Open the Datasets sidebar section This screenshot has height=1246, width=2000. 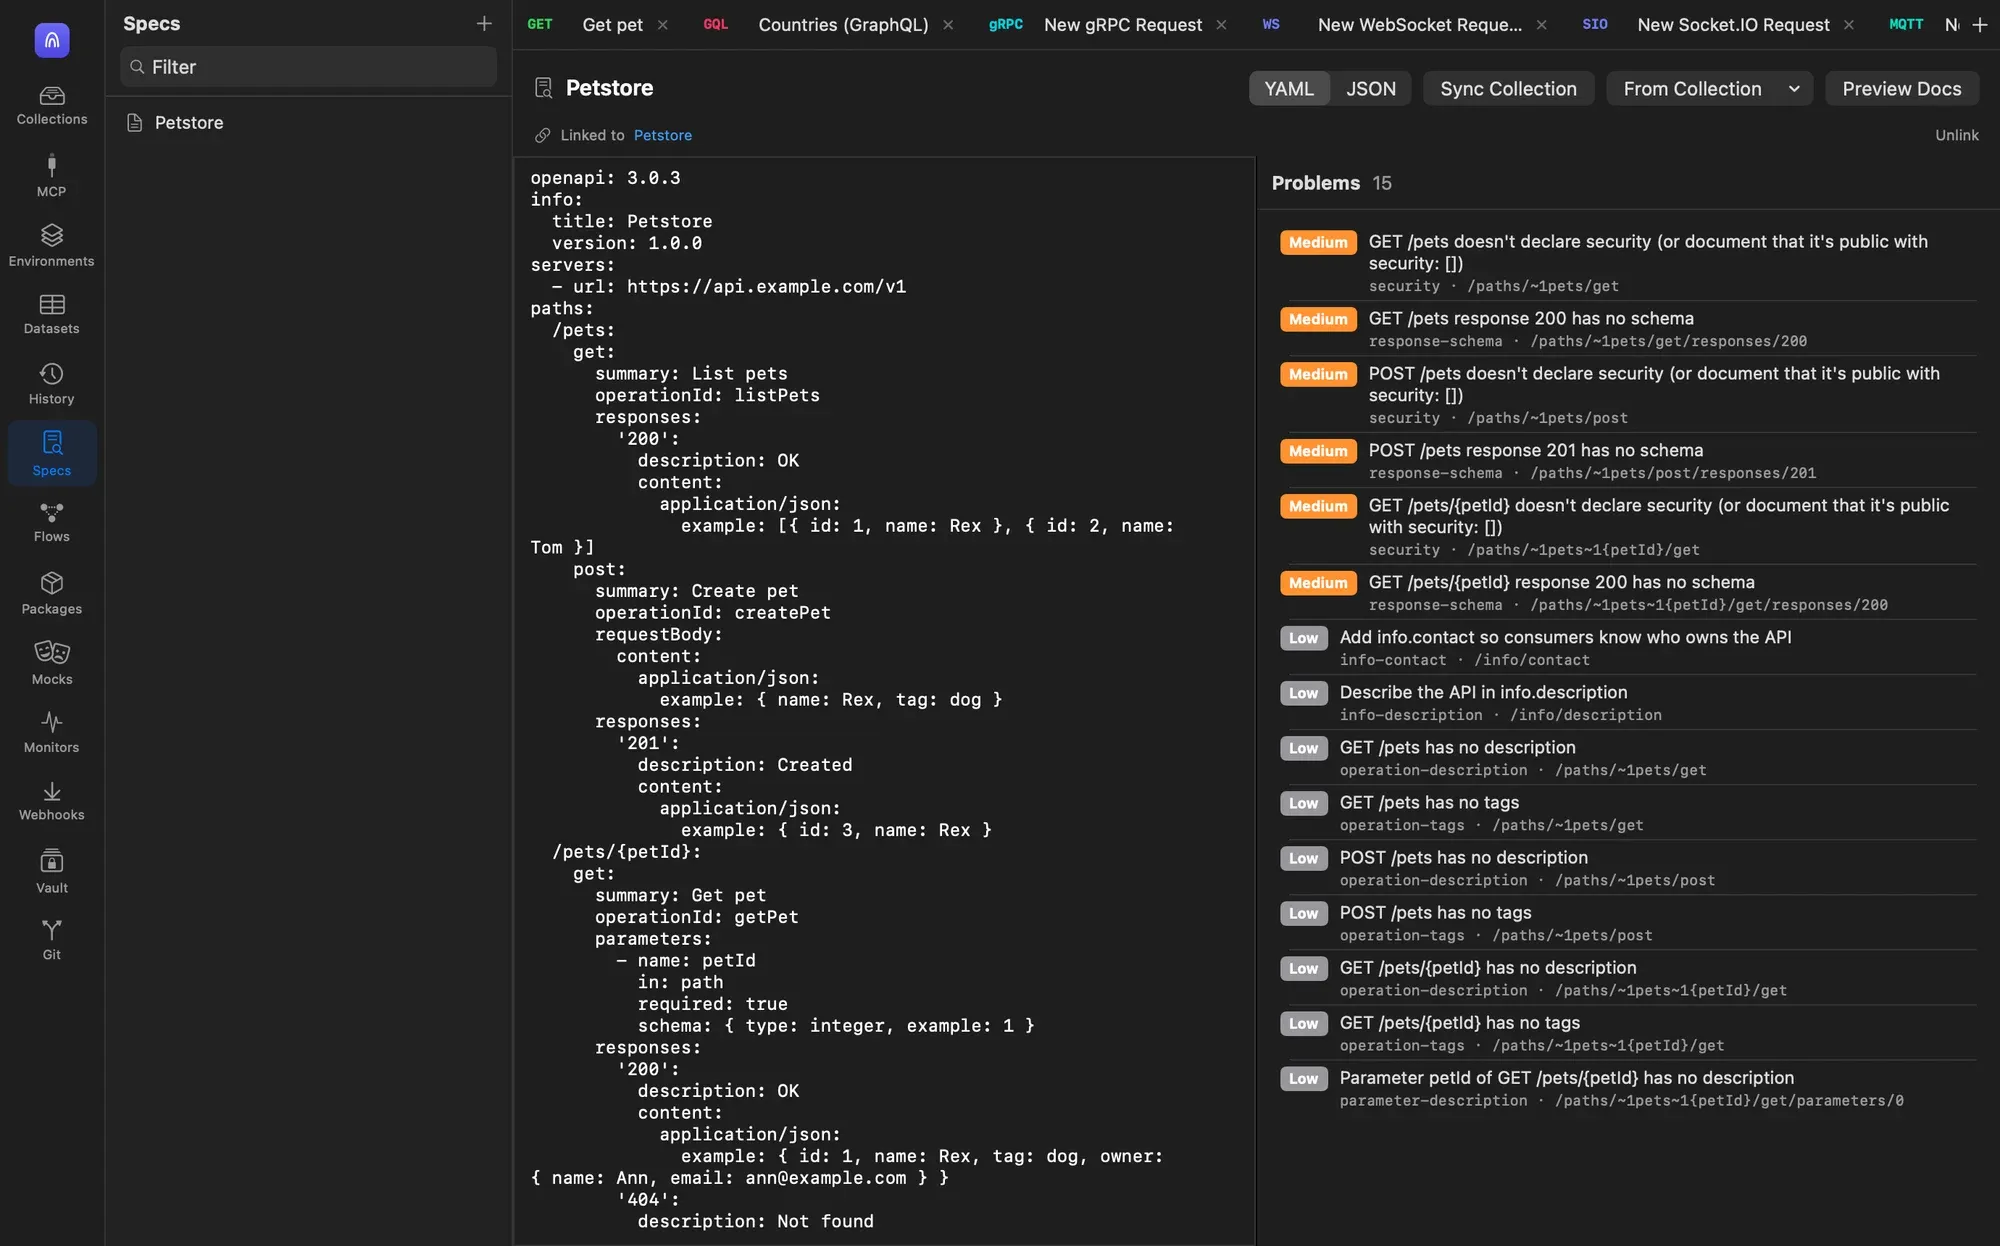(52, 315)
